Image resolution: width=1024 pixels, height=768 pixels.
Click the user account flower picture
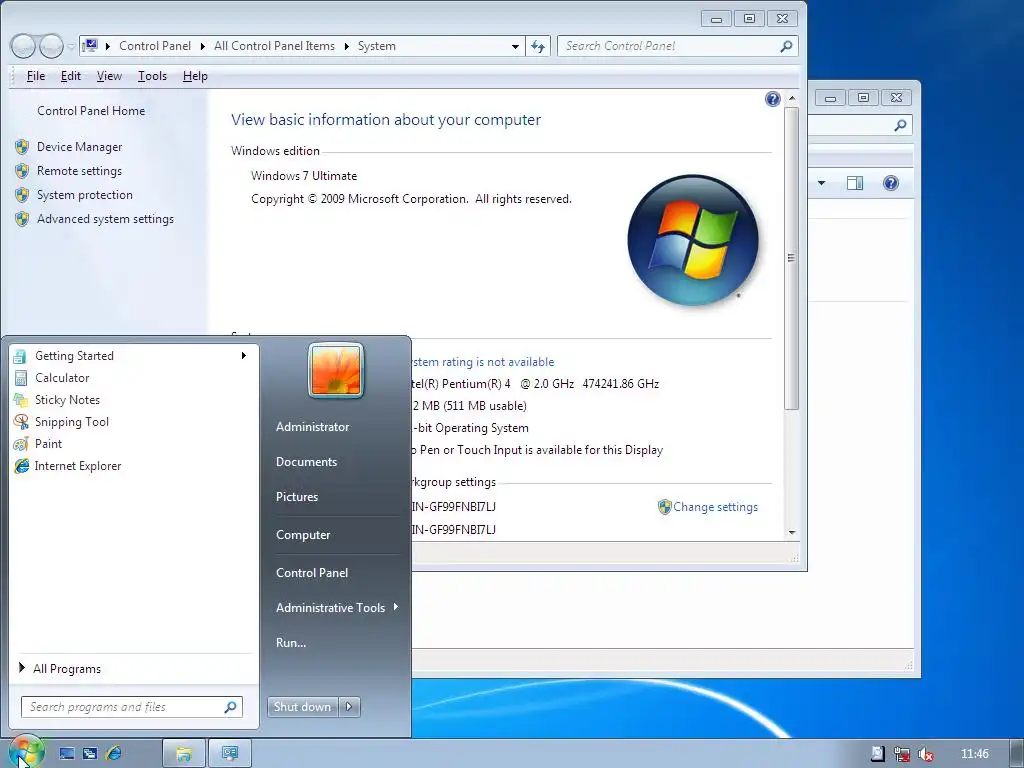(x=336, y=370)
